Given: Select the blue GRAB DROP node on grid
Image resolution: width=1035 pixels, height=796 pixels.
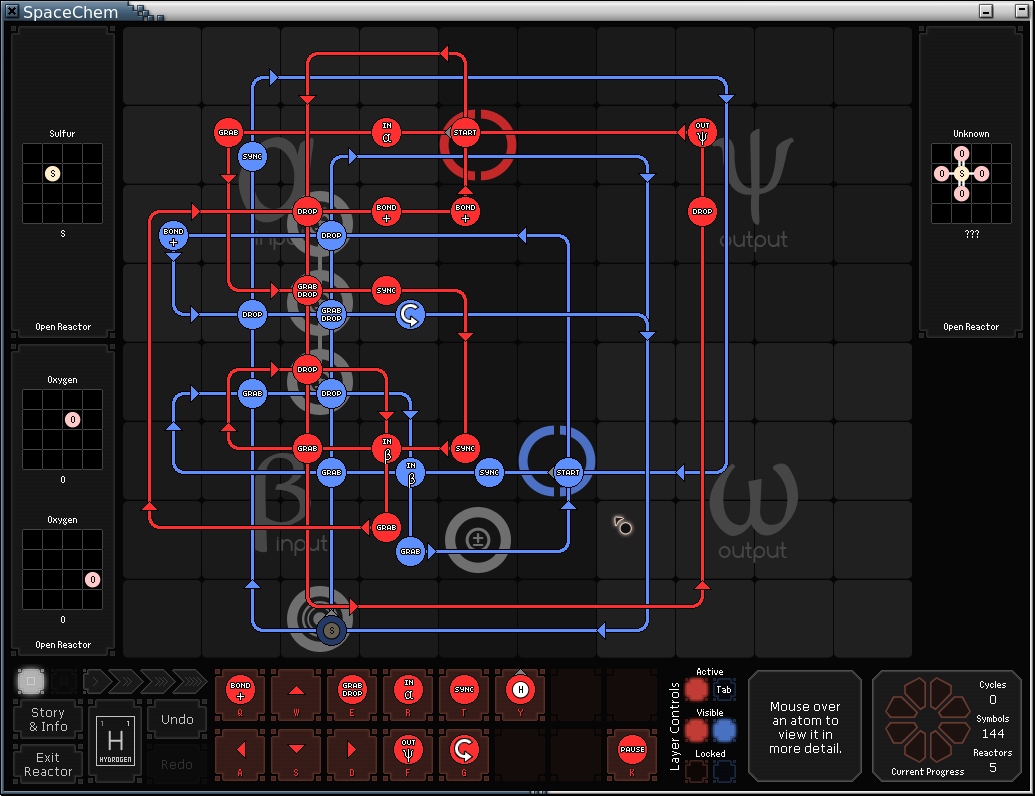Looking at the screenshot, I should click(x=331, y=315).
